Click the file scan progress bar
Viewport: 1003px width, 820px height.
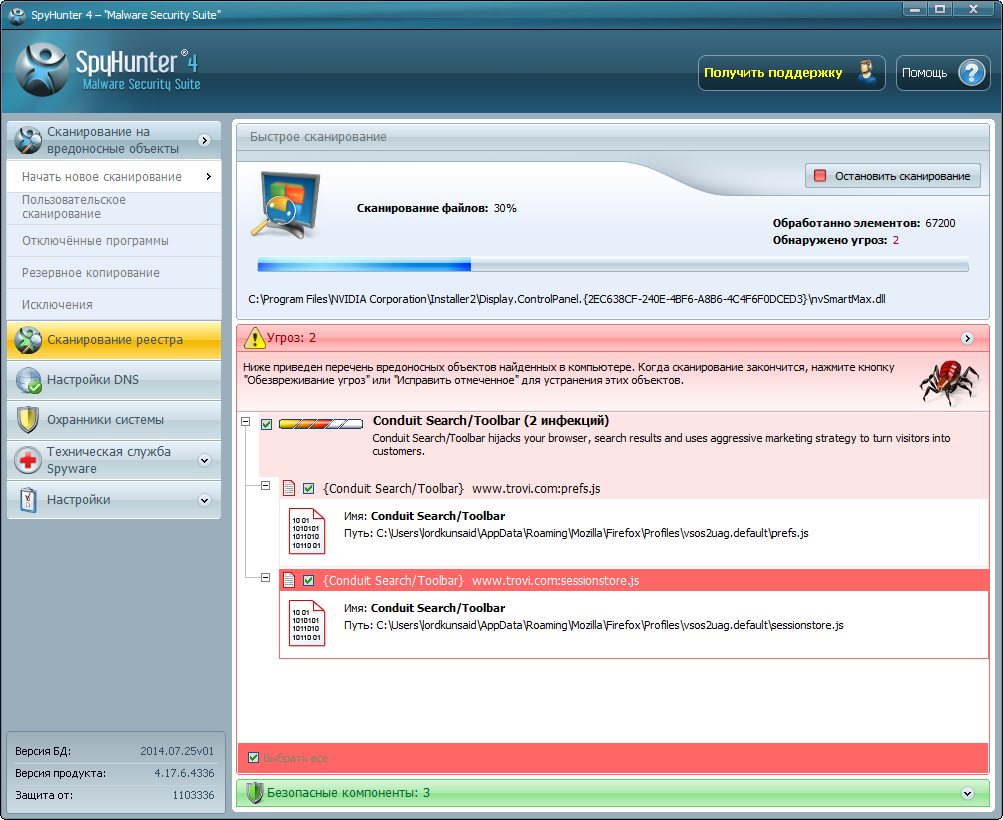click(613, 264)
